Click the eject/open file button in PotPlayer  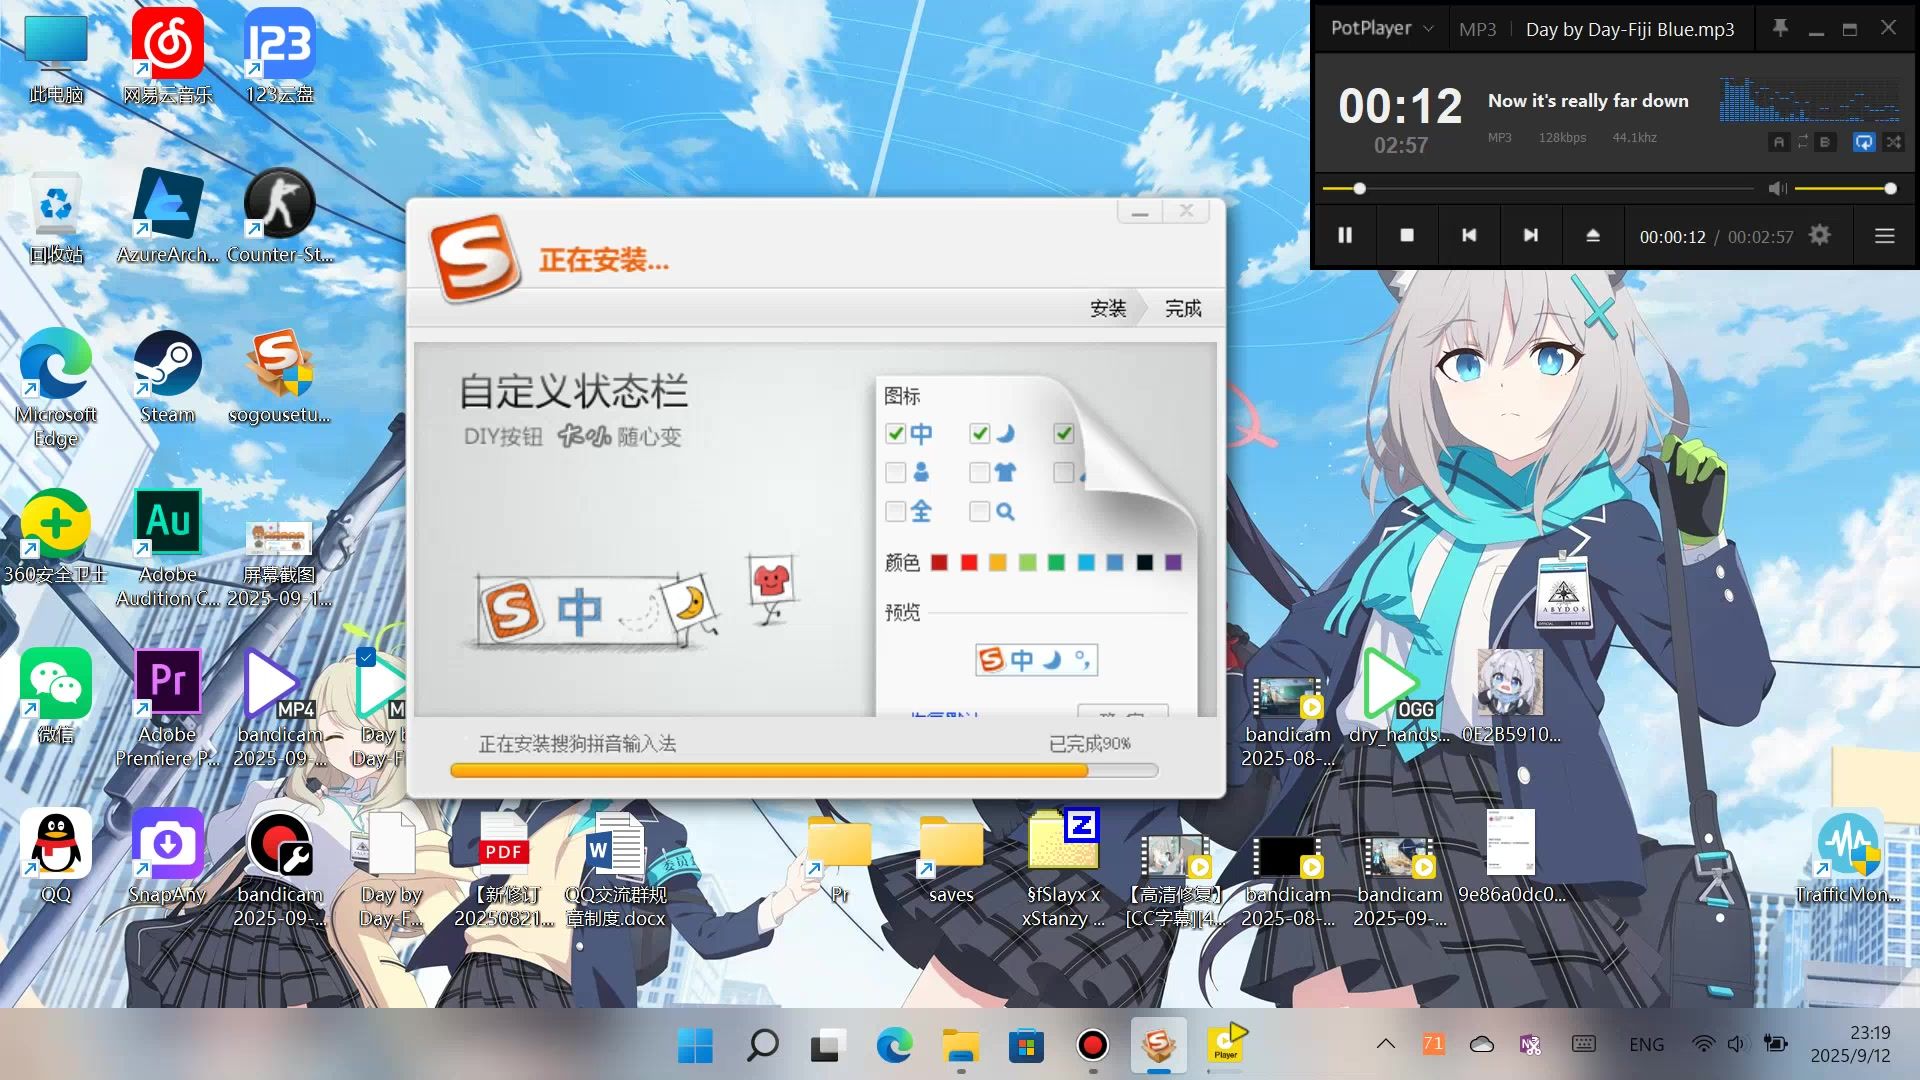click(1593, 236)
